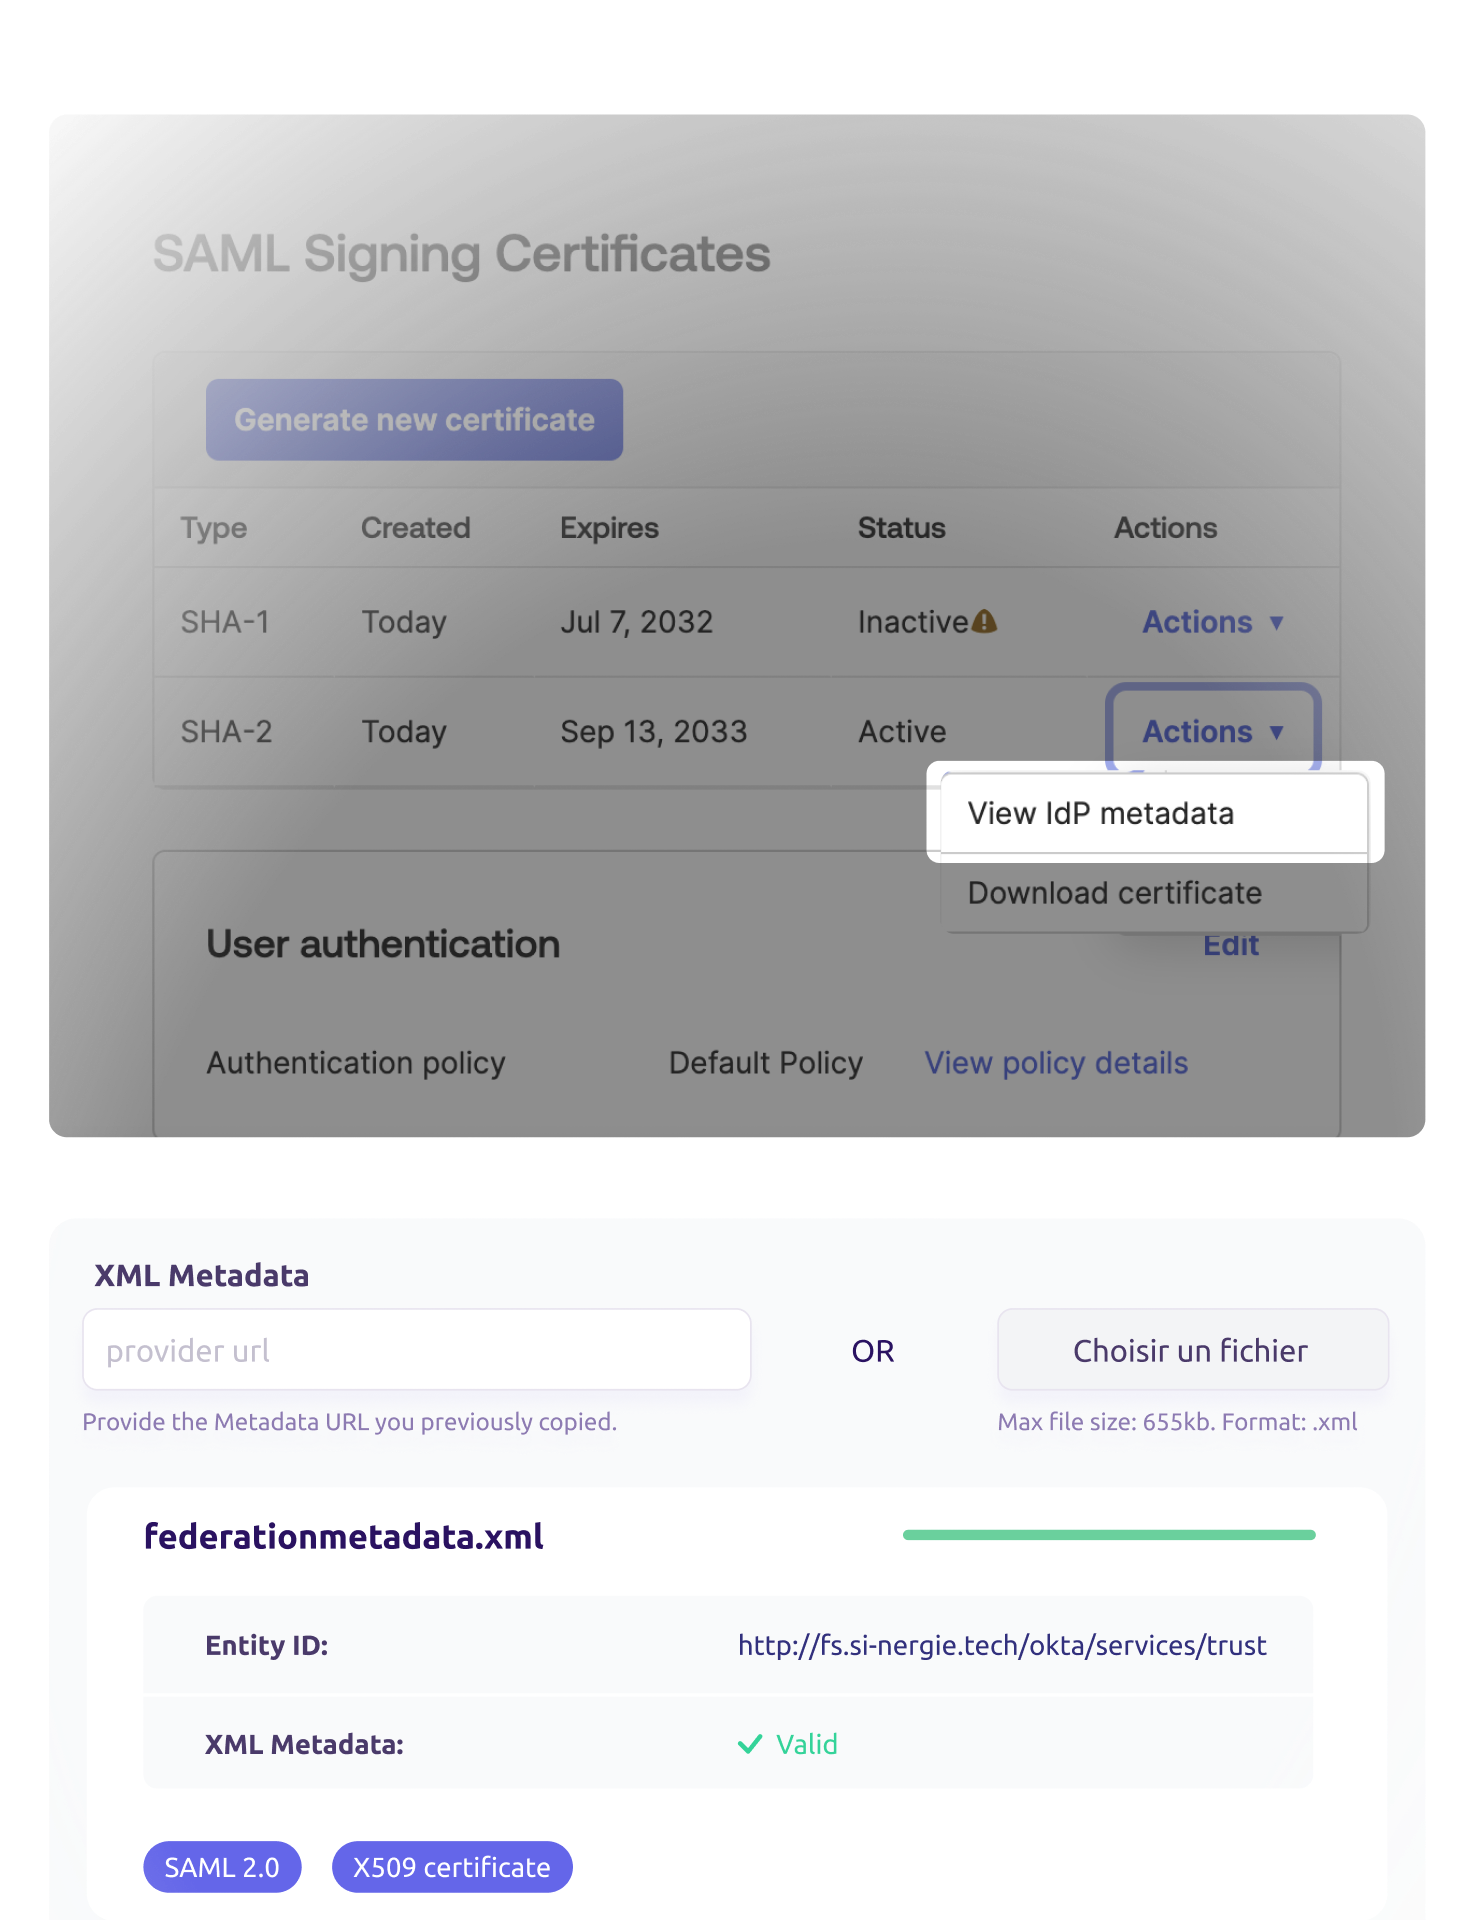Click the XML Metadata section heading
The width and height of the screenshot is (1477, 1921).
(201, 1275)
